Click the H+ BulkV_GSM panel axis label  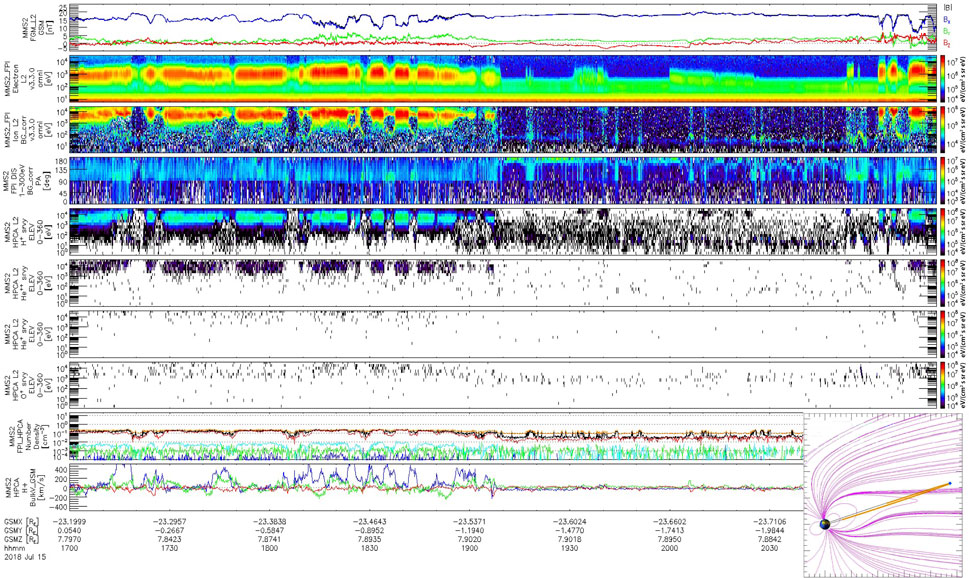click(28, 487)
